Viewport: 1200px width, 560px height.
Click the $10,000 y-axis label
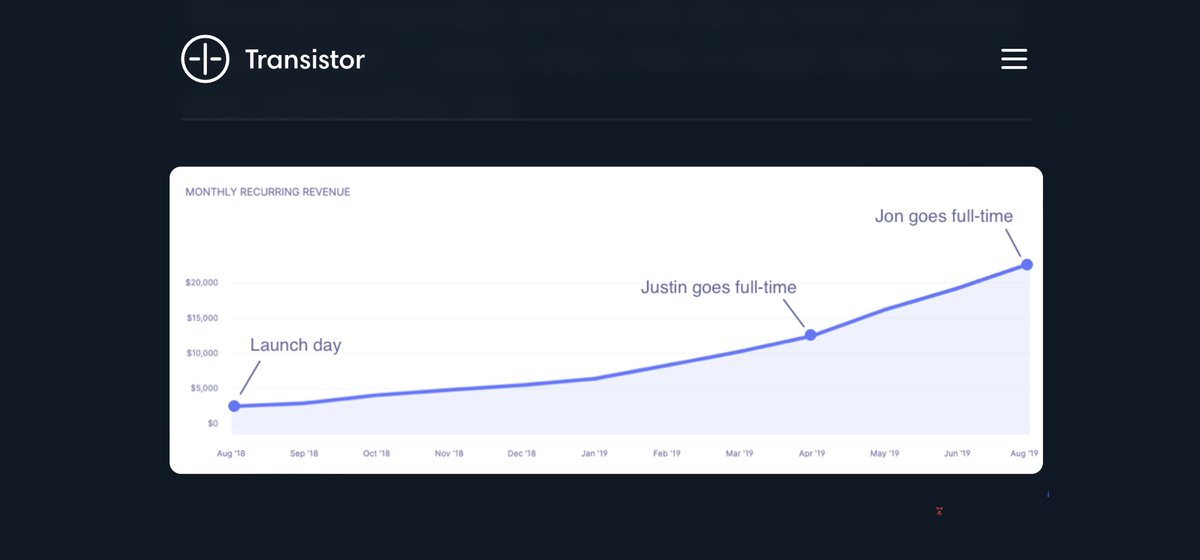[x=202, y=353]
